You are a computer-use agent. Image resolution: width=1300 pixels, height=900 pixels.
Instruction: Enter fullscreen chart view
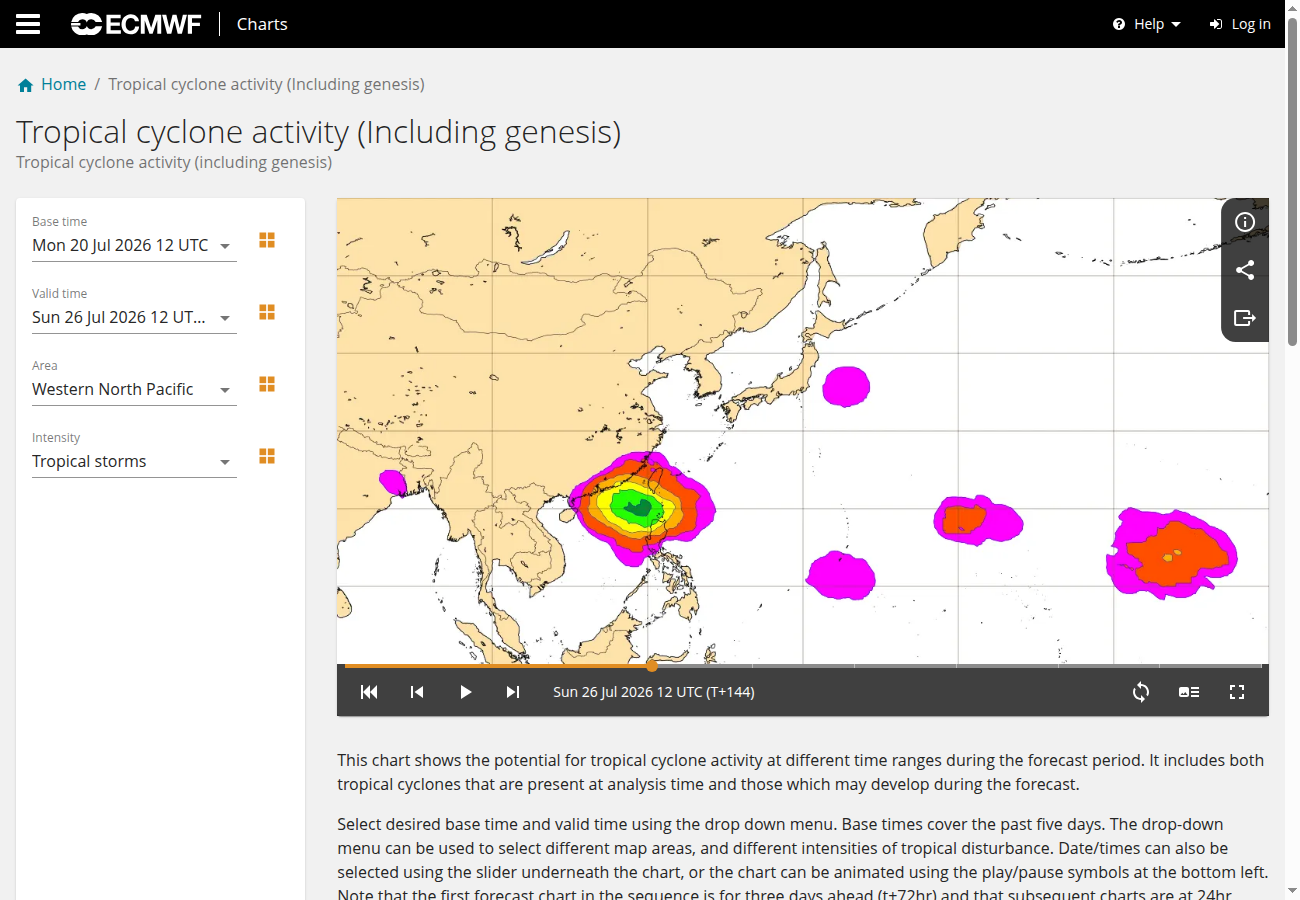tap(1237, 692)
